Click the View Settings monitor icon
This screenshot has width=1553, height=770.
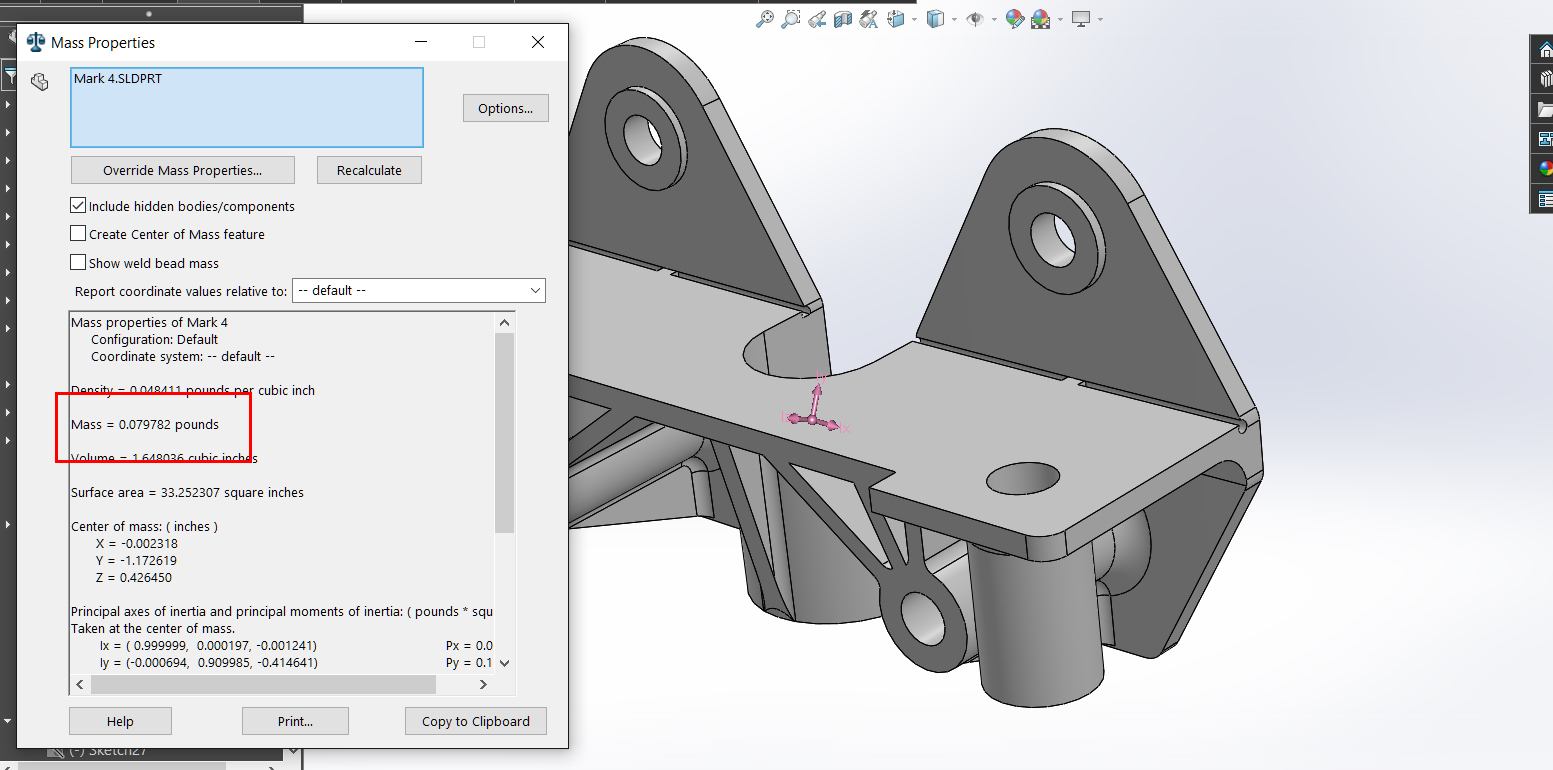click(1080, 18)
